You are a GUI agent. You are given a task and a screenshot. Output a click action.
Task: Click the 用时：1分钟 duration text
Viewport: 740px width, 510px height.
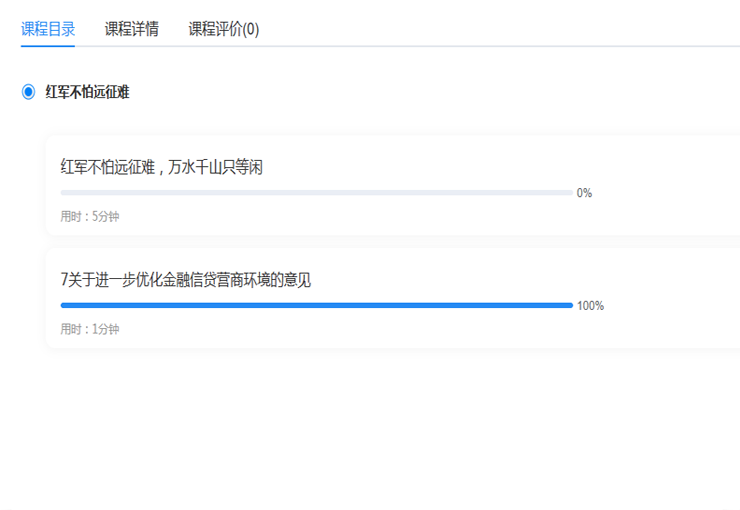click(89, 329)
